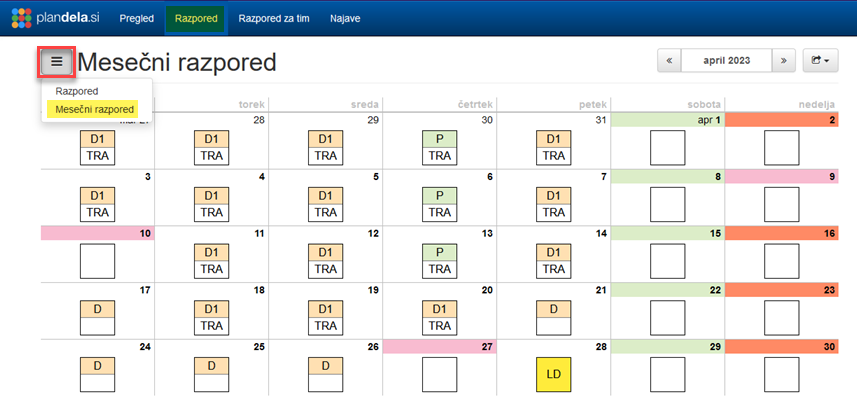This screenshot has height=401, width=857.
Task: Click the empty shift box on April 1
Action: click(x=668, y=147)
